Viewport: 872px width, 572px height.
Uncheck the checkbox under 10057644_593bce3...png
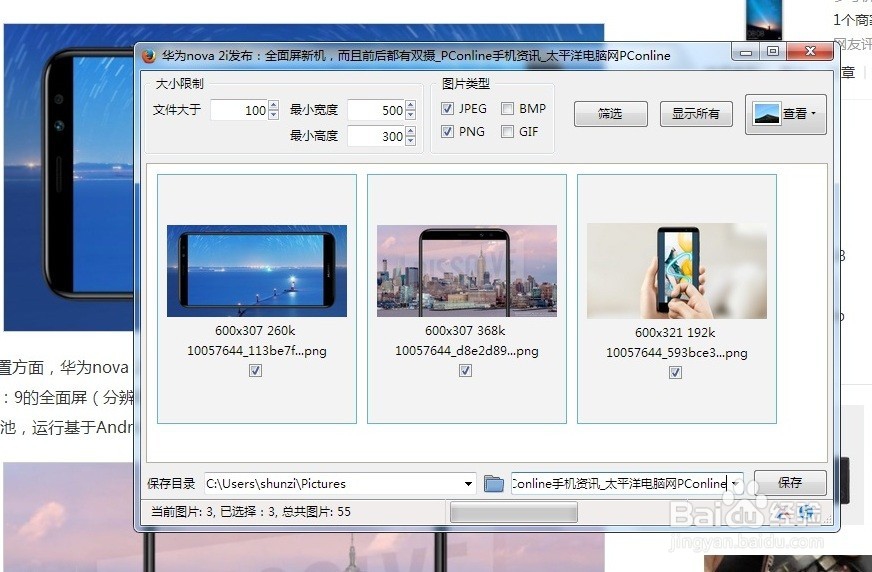675,372
